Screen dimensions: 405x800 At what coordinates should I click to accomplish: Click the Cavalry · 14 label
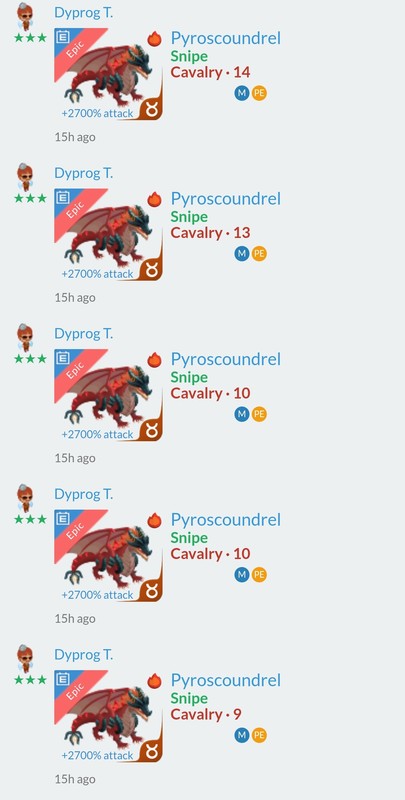click(210, 72)
